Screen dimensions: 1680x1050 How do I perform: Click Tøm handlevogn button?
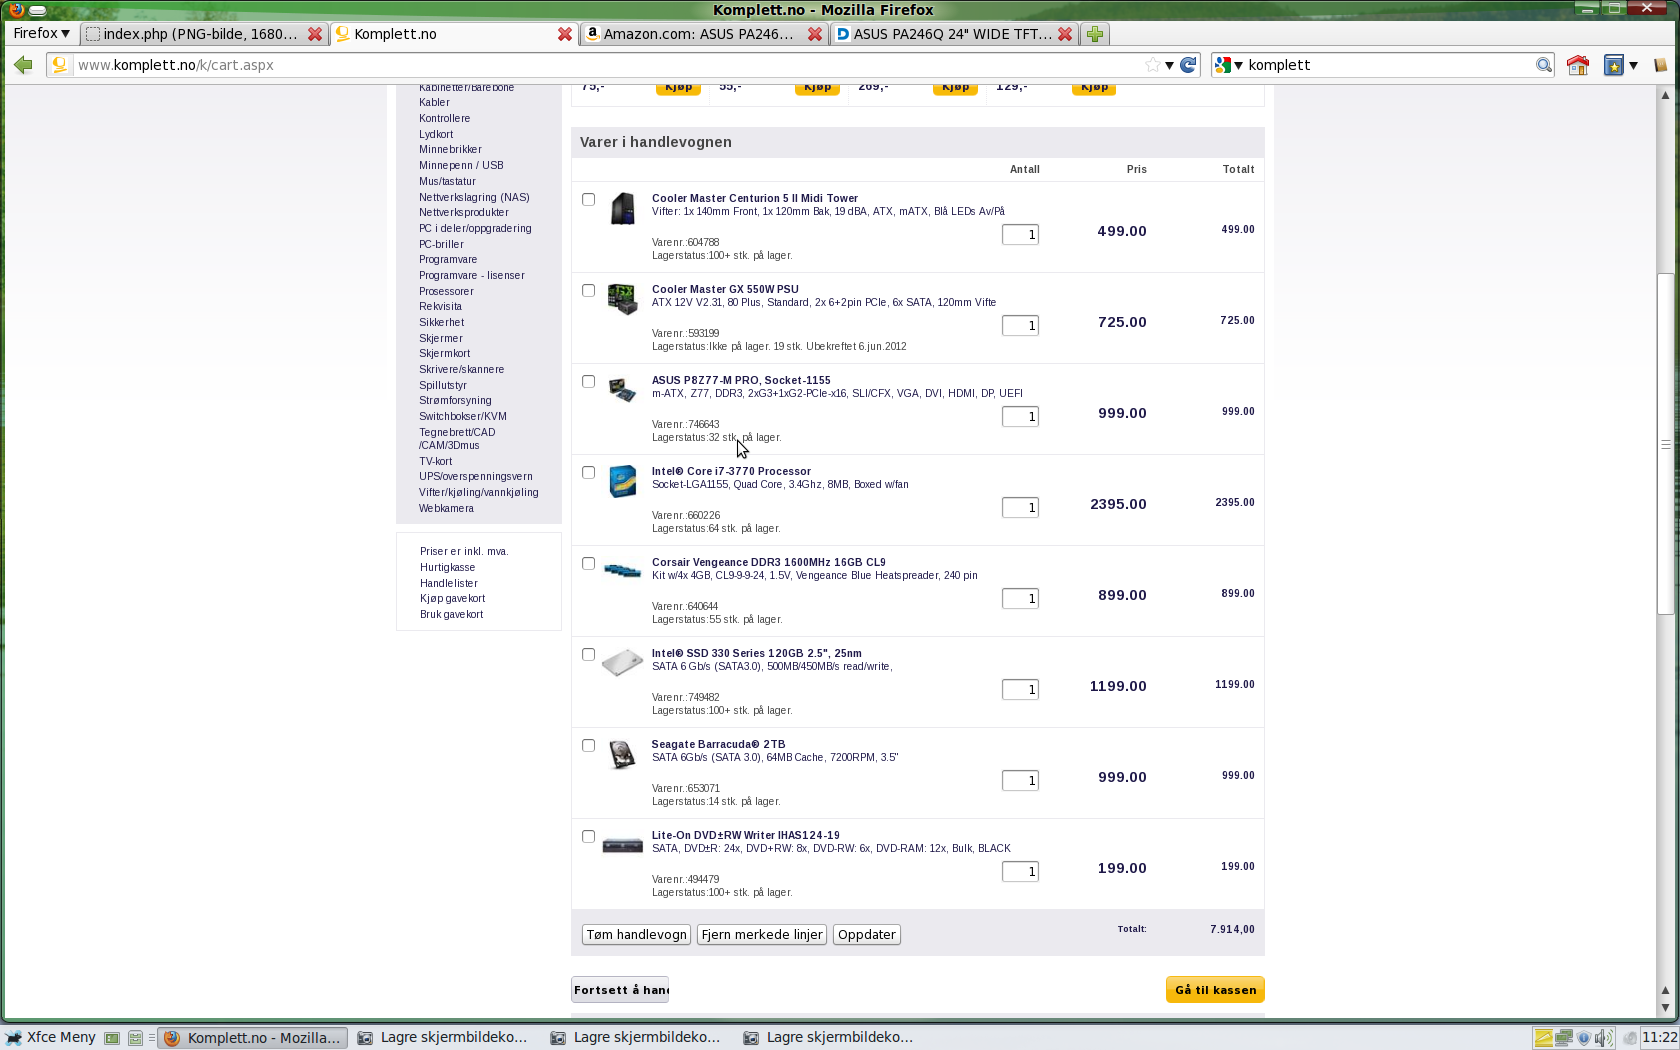pos(636,935)
